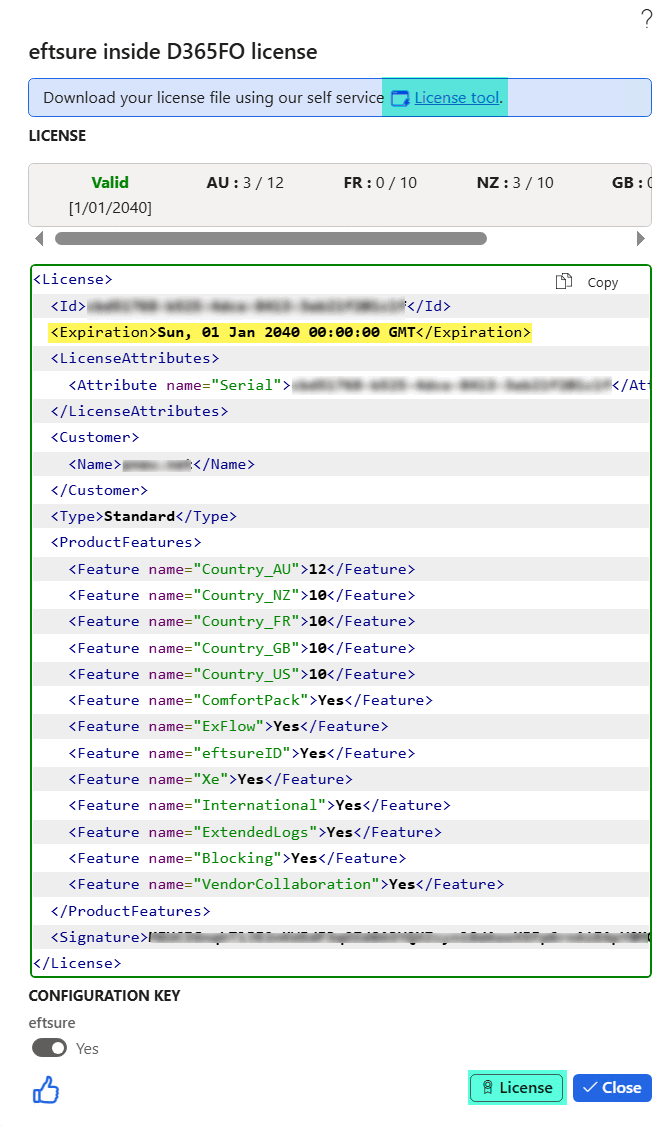Click the highlighted Expiration line
The image size is (671, 1126).
point(290,332)
